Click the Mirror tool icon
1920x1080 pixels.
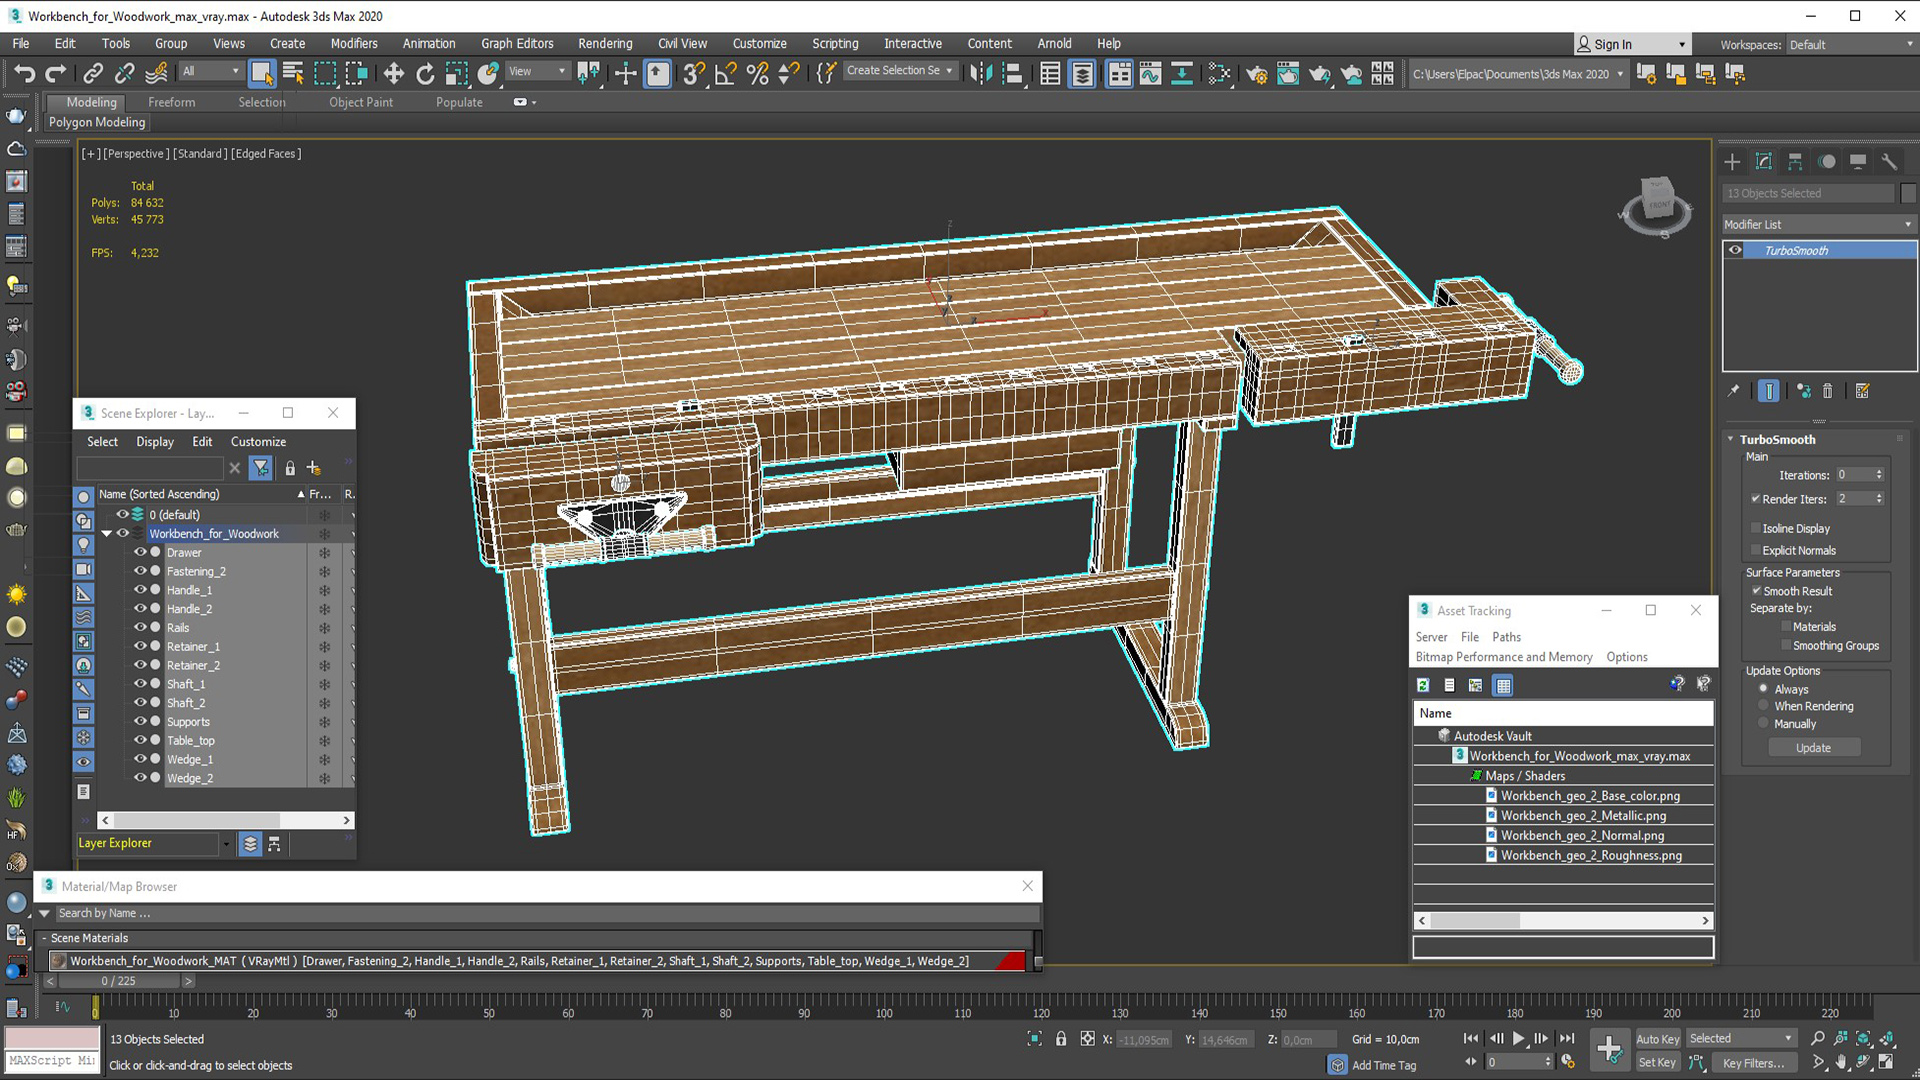(981, 73)
